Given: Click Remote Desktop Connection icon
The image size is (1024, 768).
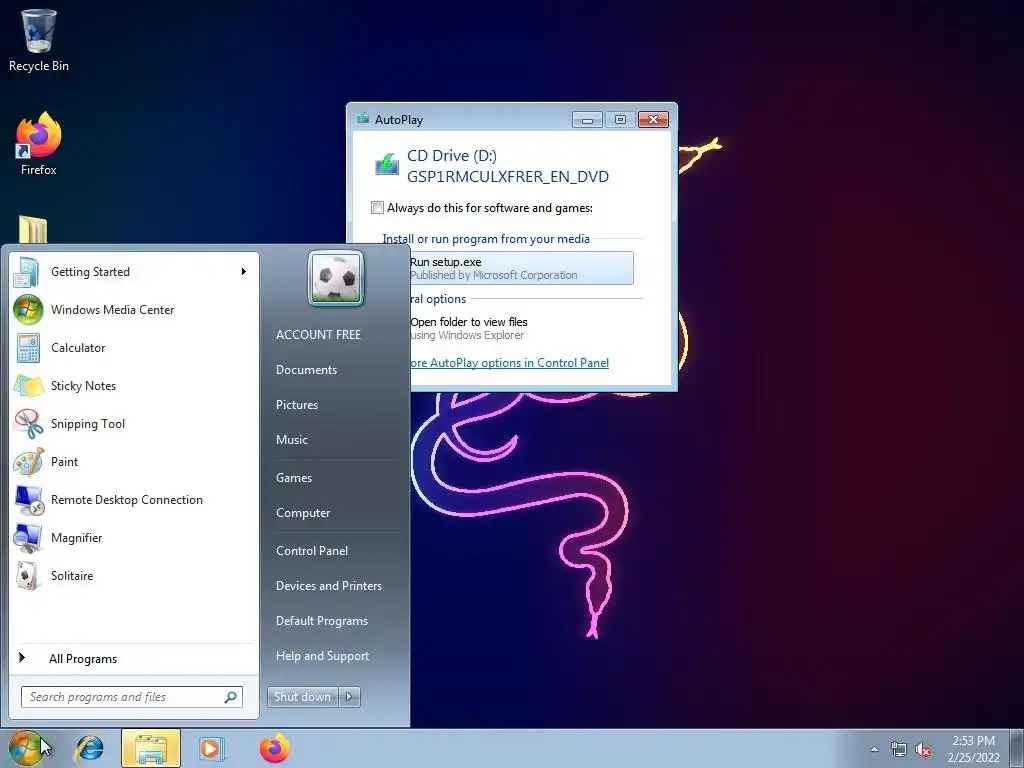Looking at the screenshot, I should (x=28, y=500).
